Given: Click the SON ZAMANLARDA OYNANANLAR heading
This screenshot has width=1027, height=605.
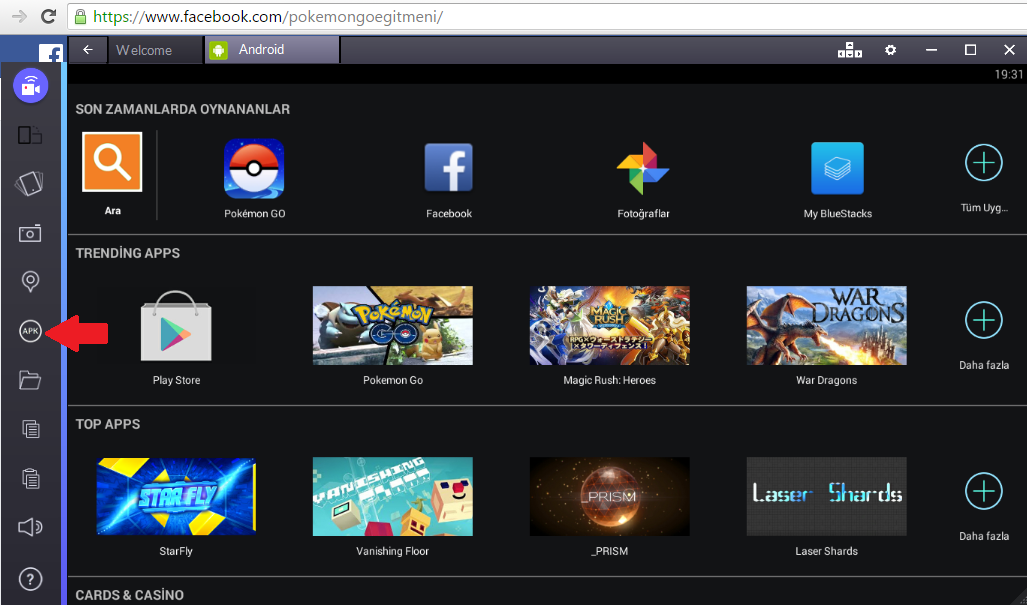Looking at the screenshot, I should 183,109.
